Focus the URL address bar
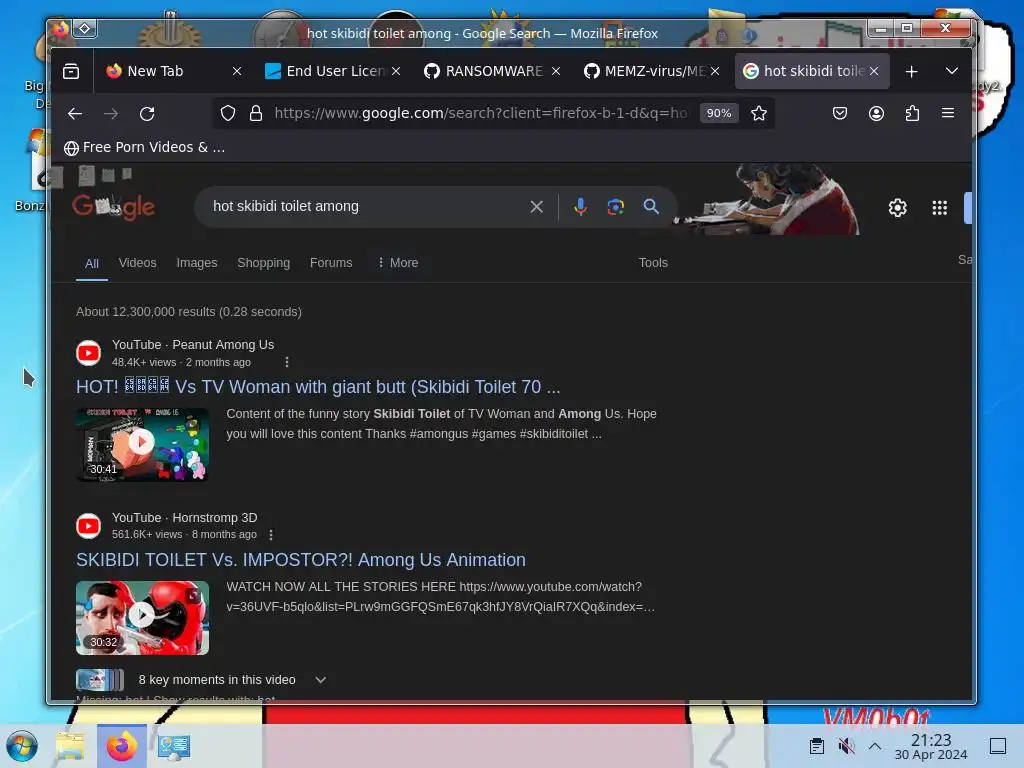The width and height of the screenshot is (1024, 768). pyautogui.click(x=481, y=113)
